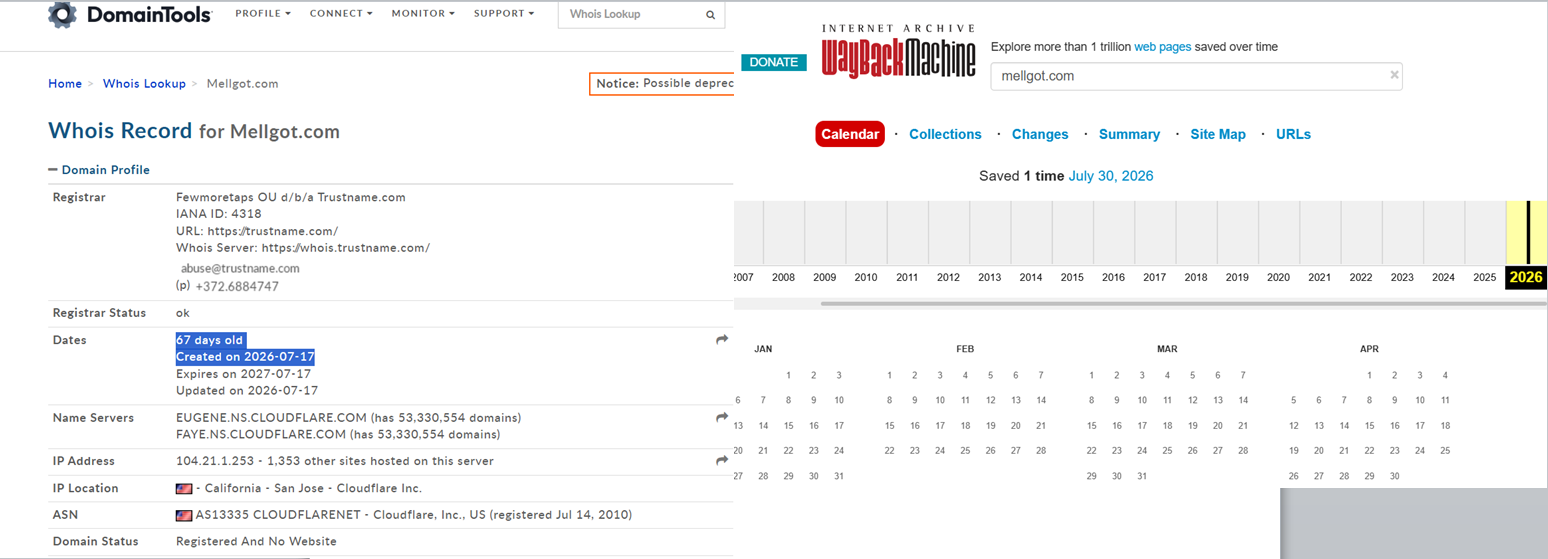Open the 'web pages' link

(x=1162, y=47)
